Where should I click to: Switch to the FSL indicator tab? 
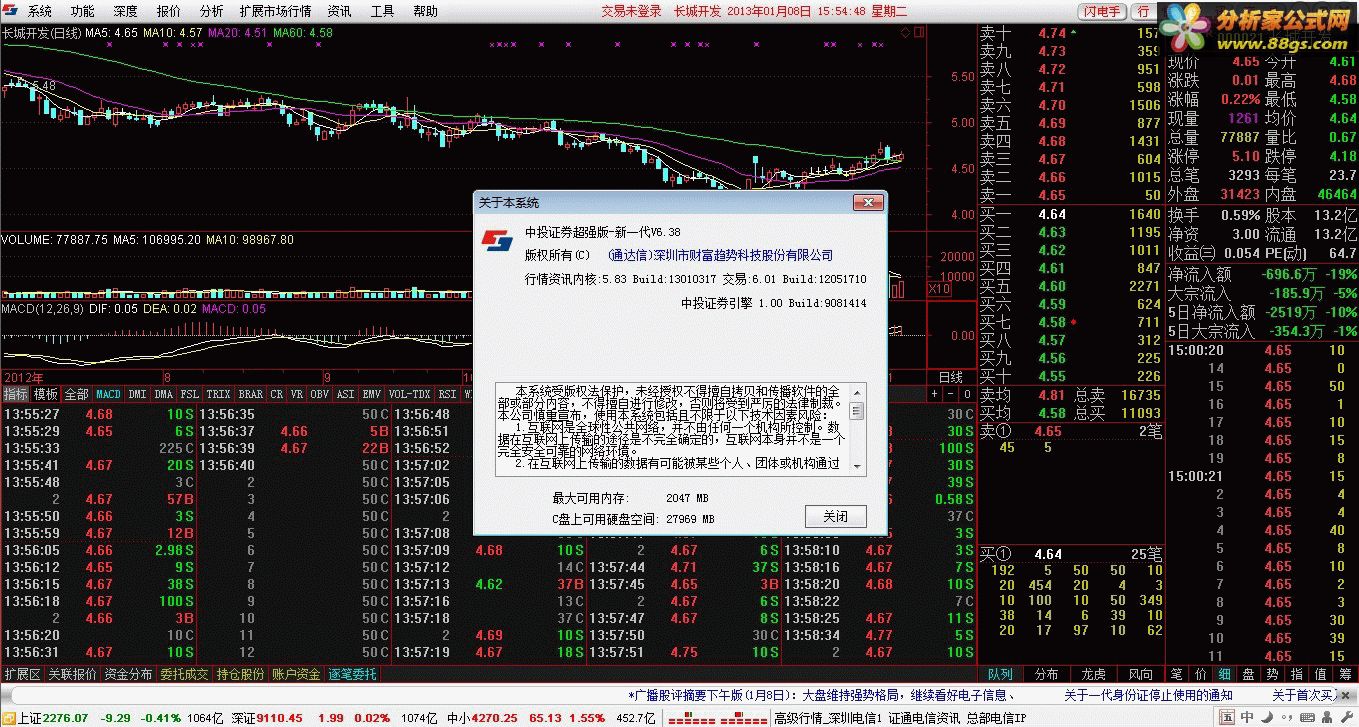pos(190,394)
